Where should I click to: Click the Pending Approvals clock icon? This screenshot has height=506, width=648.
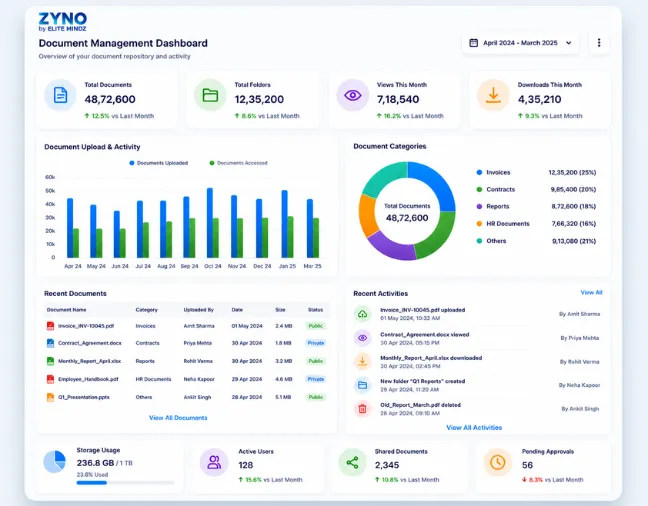[498, 462]
